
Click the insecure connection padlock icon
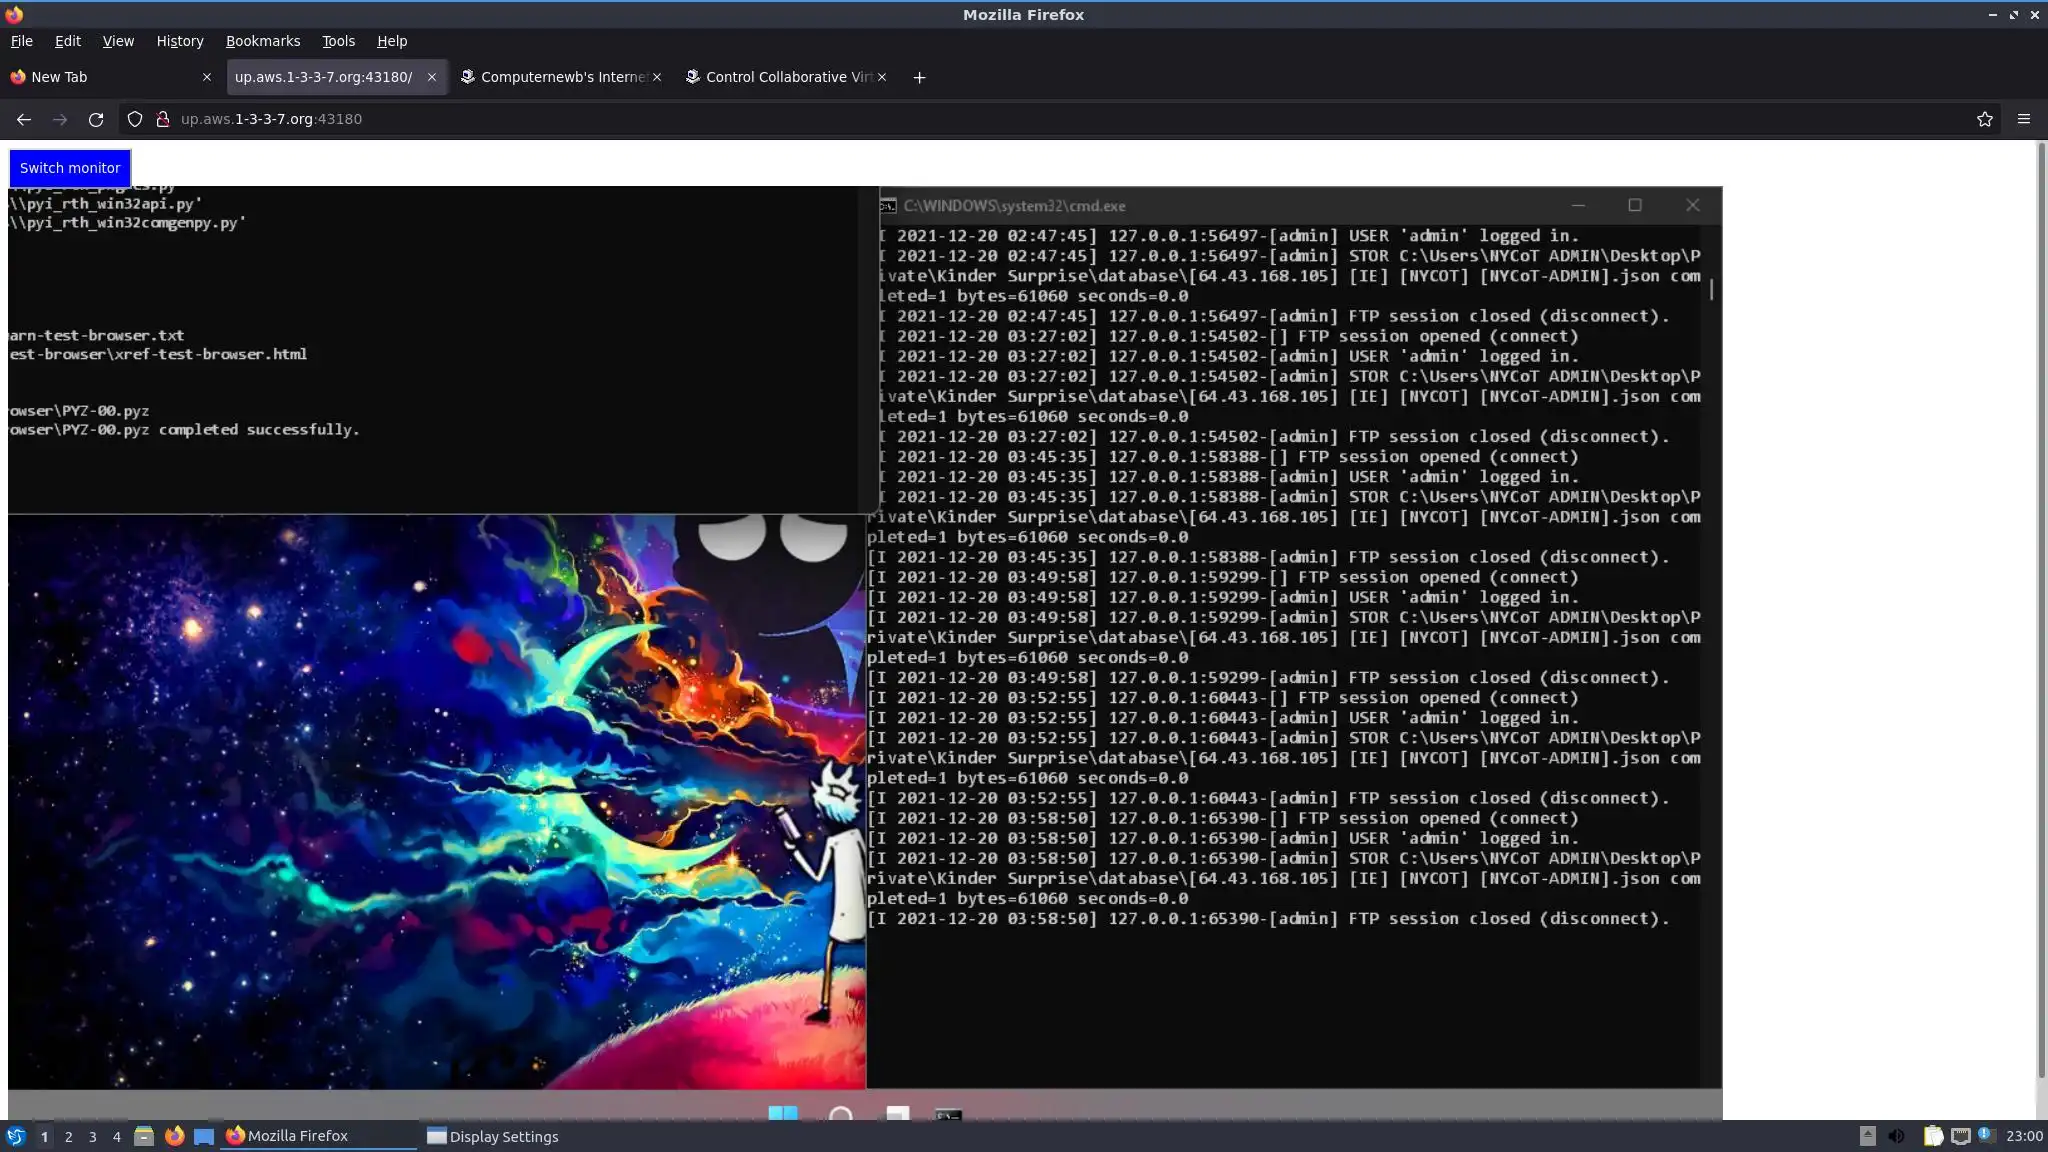pos(163,119)
